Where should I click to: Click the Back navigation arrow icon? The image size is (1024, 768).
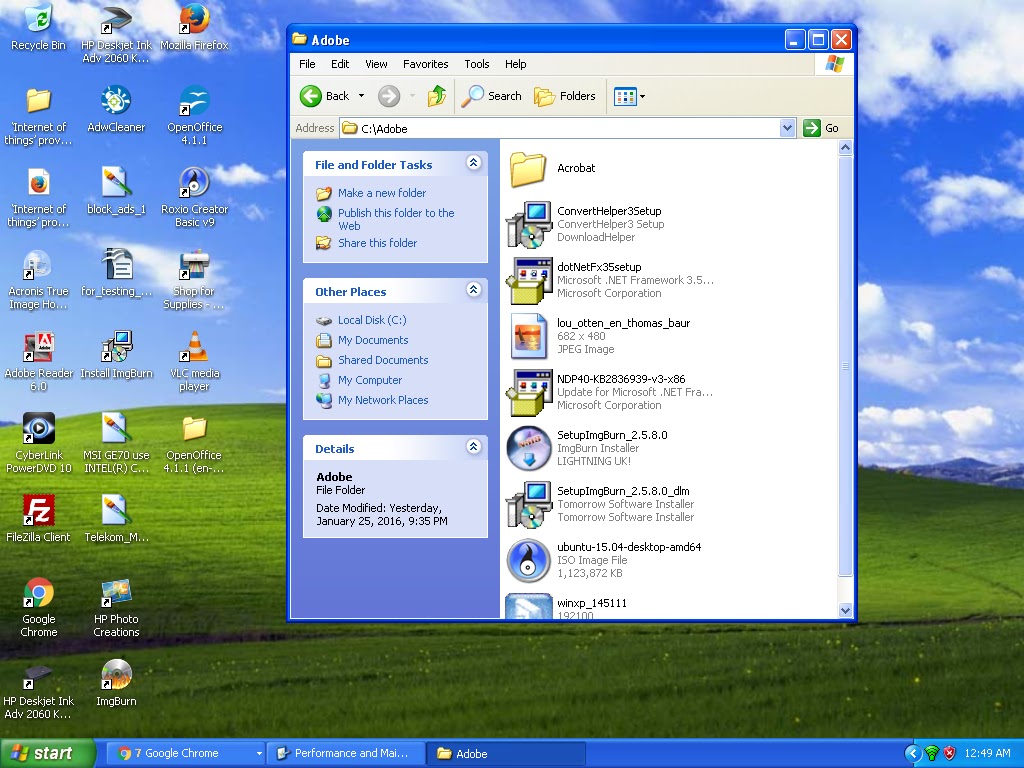[313, 96]
